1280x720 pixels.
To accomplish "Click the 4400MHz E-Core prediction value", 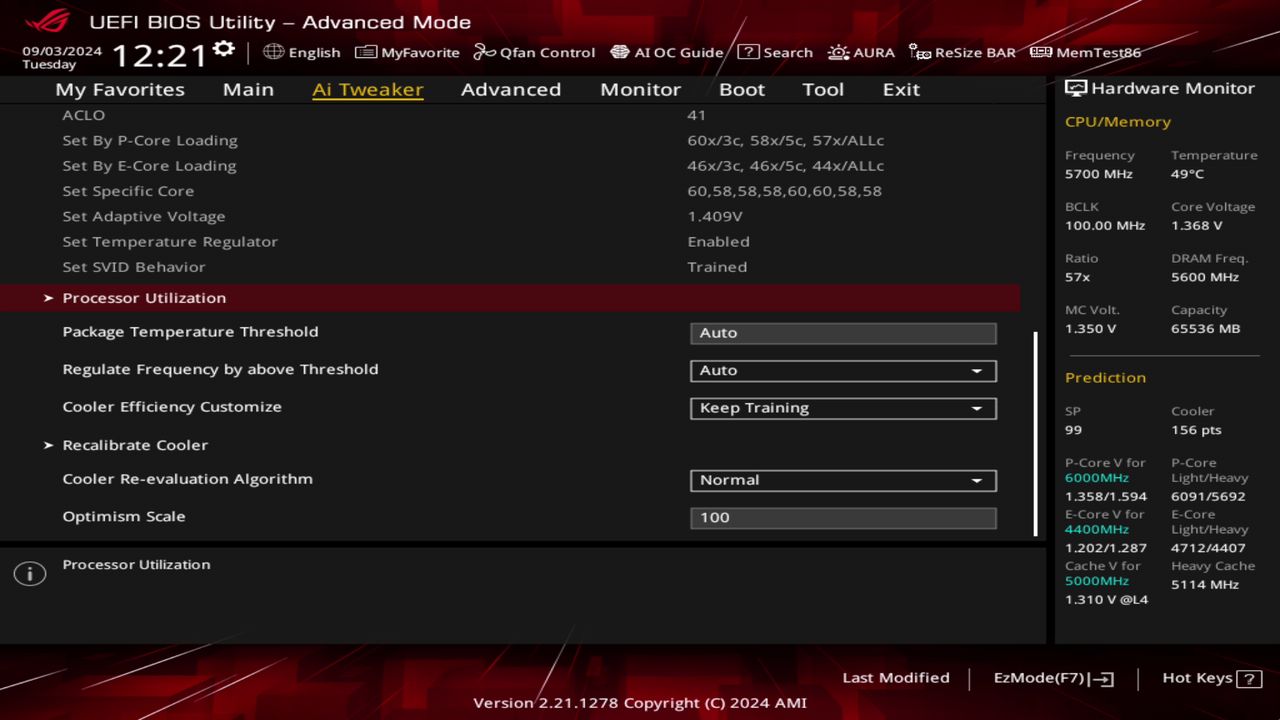I will click(x=1097, y=530).
